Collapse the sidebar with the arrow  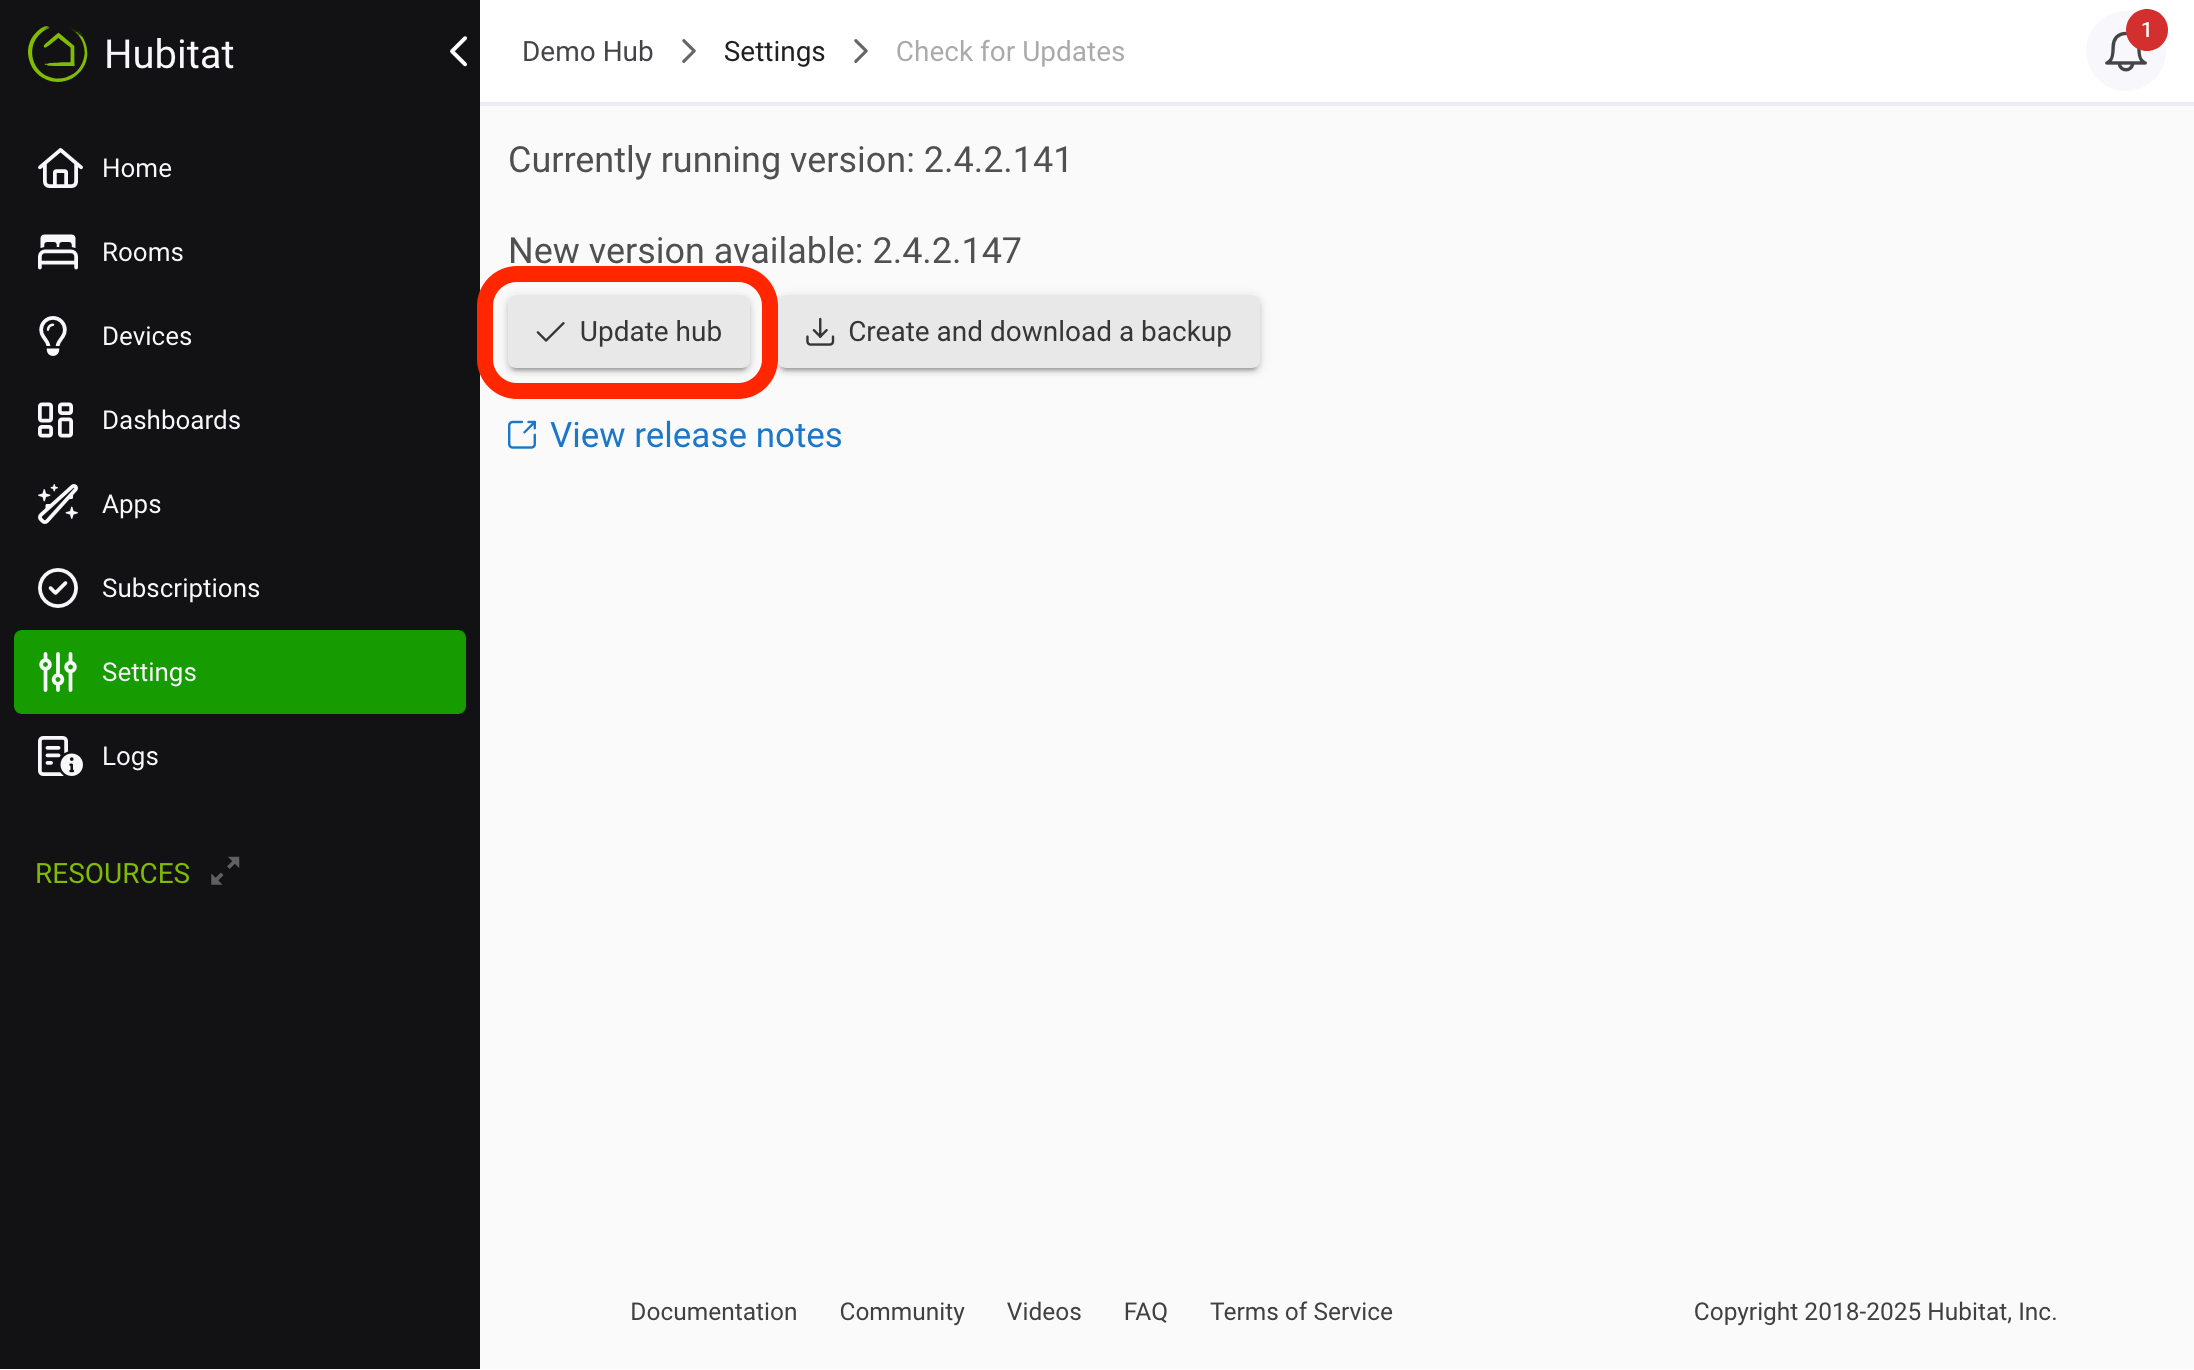click(x=458, y=51)
